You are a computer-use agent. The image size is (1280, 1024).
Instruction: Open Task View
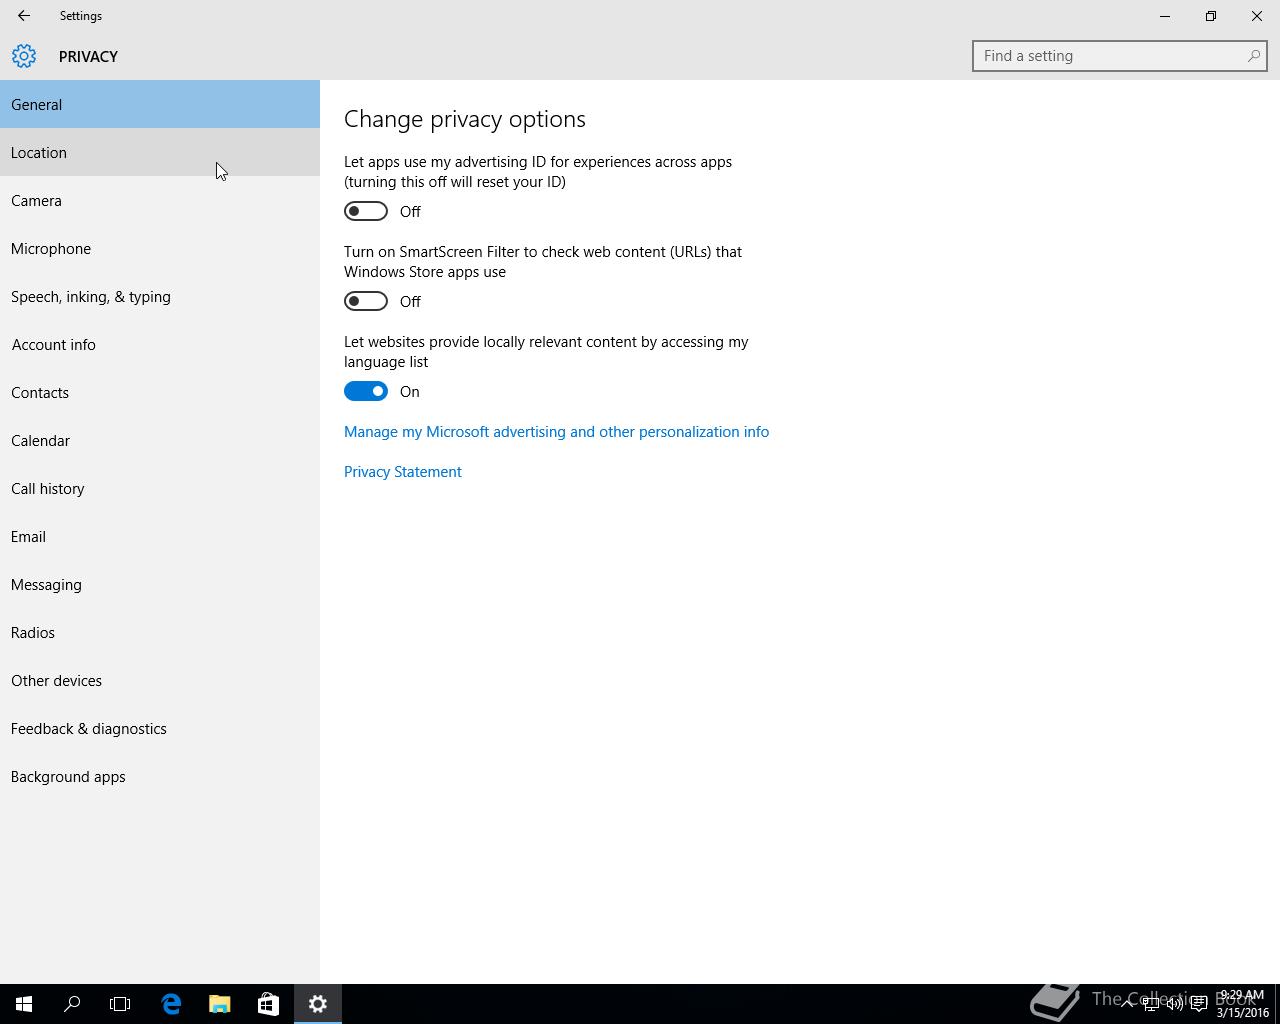point(120,1004)
